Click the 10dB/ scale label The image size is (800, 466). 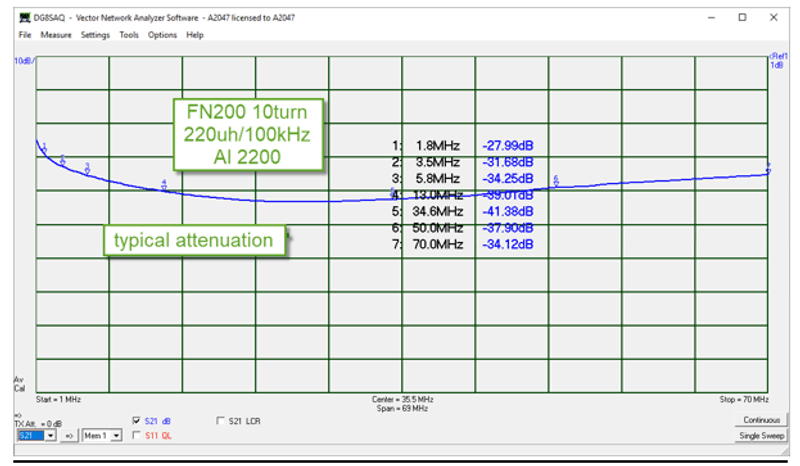(24, 61)
